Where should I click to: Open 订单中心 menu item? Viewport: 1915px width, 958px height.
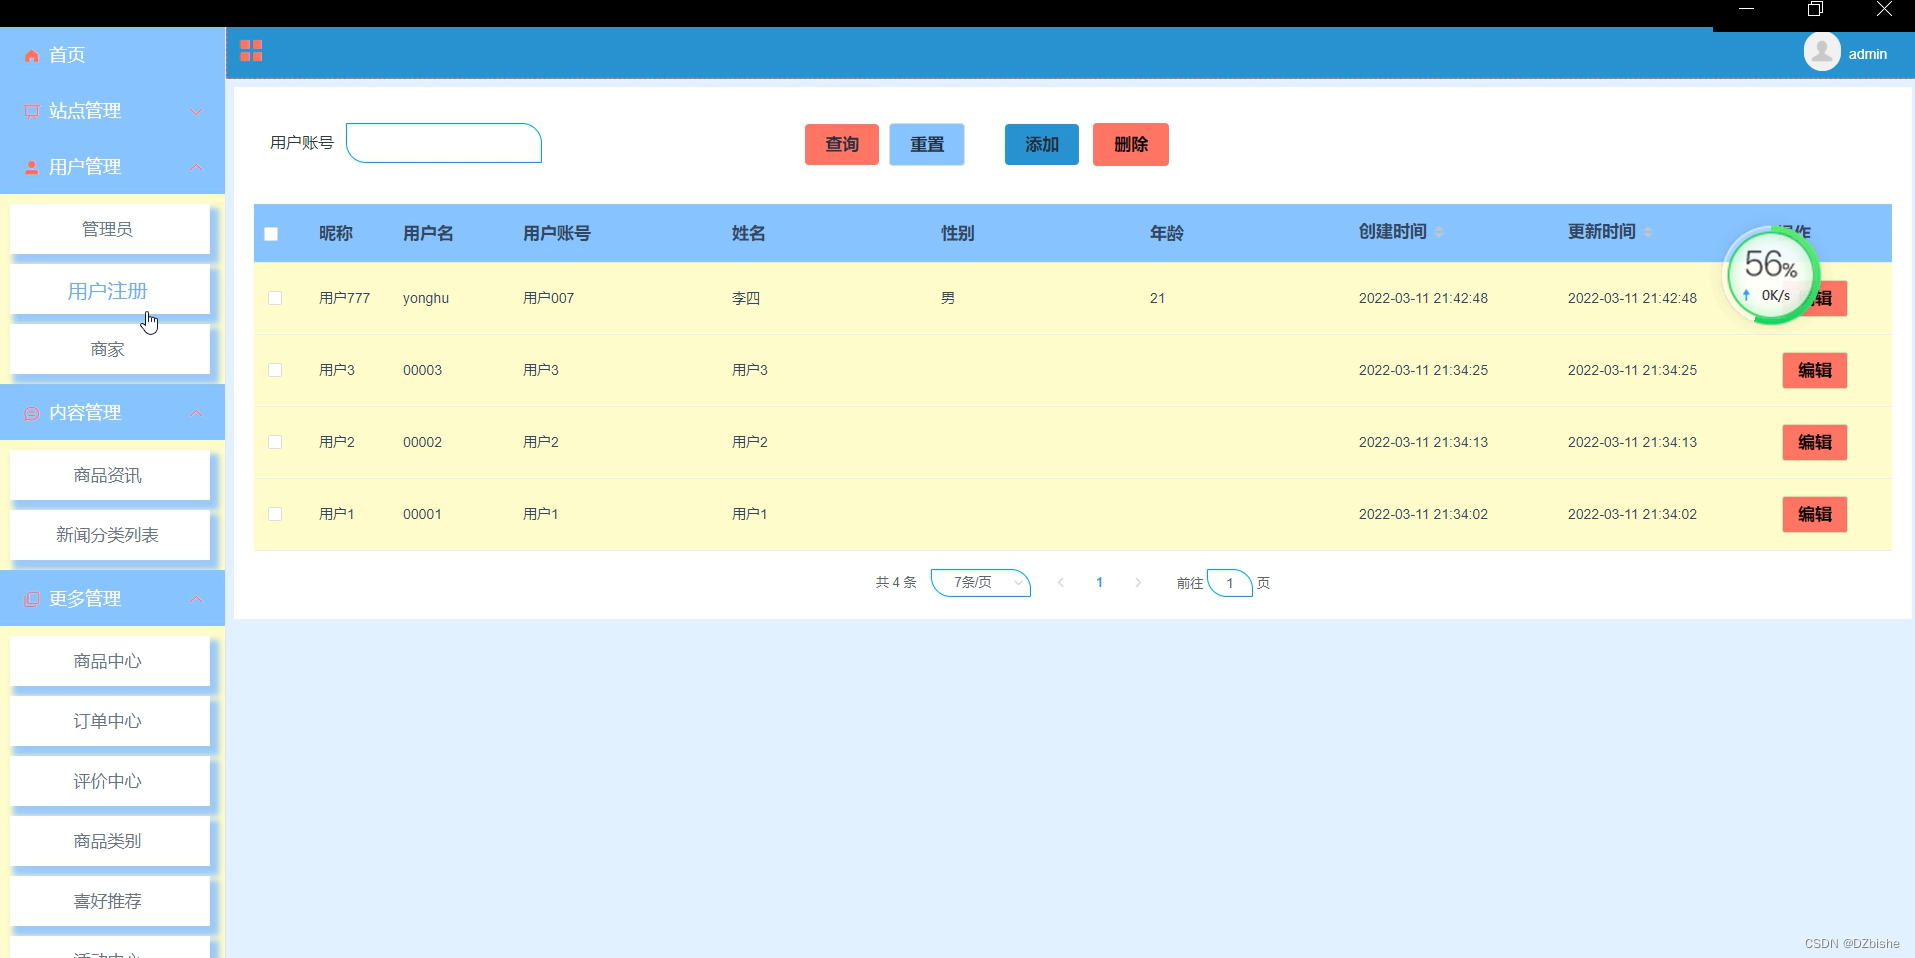(110, 721)
